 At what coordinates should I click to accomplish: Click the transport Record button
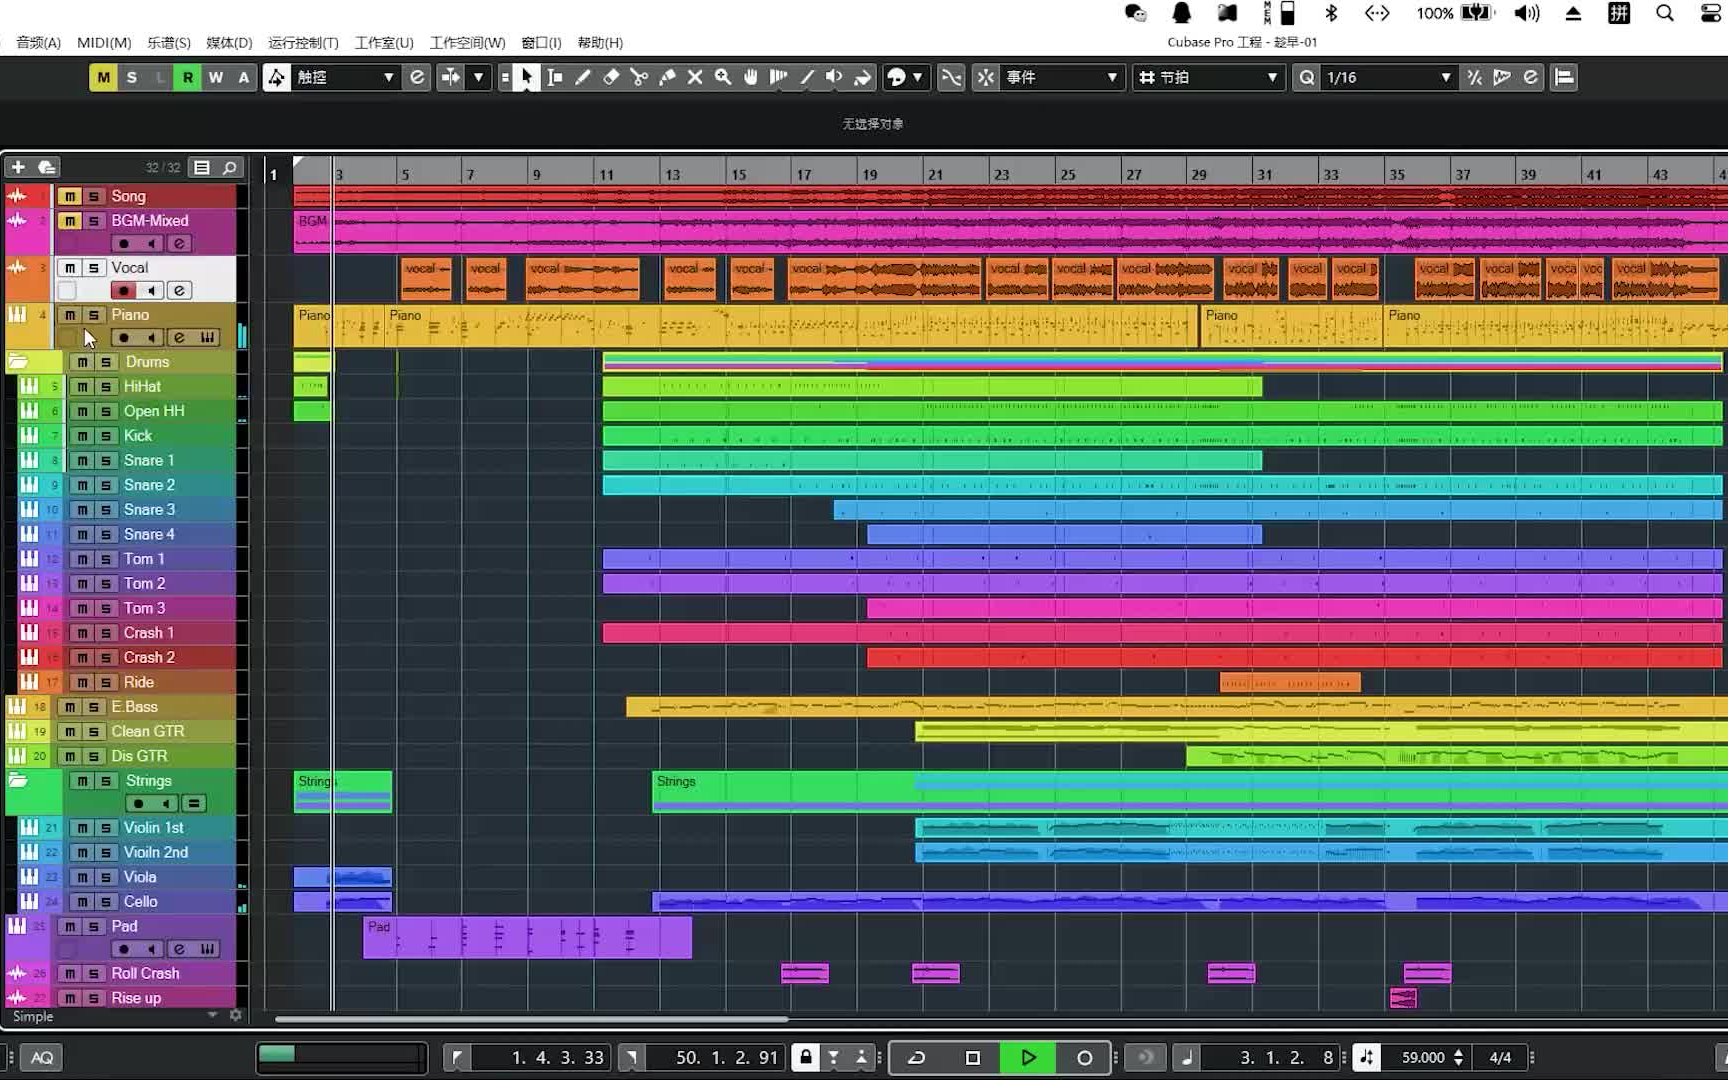coord(1084,1057)
